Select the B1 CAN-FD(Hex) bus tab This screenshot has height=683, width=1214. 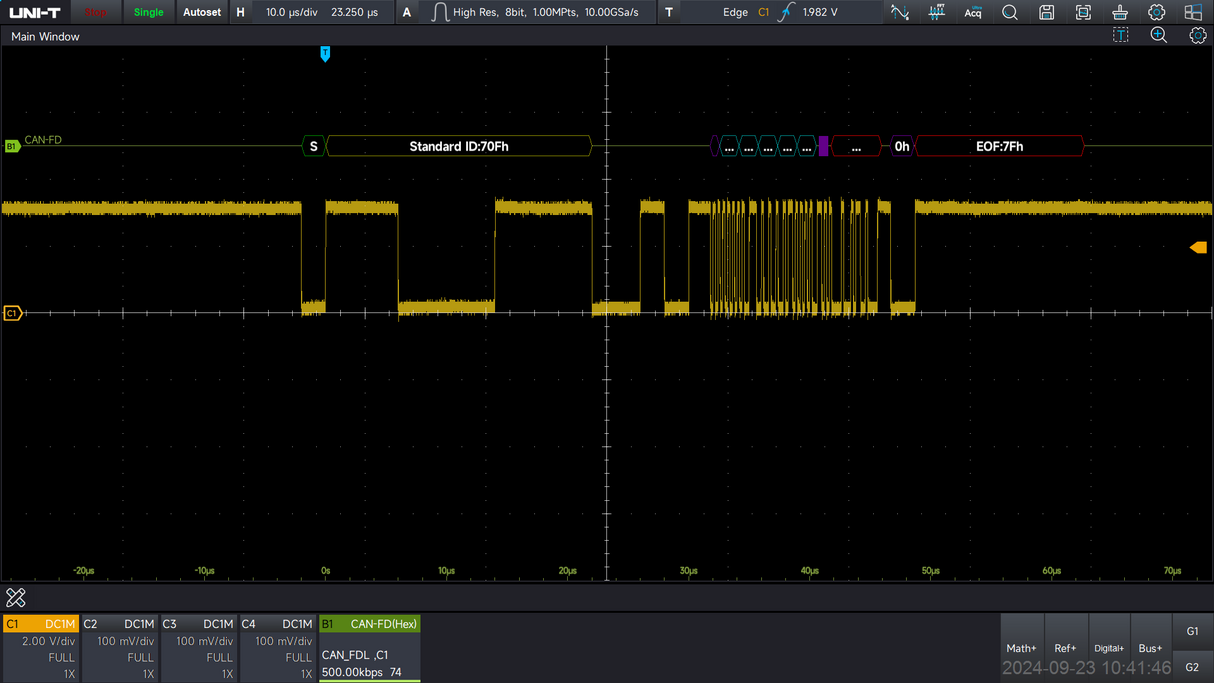369,624
